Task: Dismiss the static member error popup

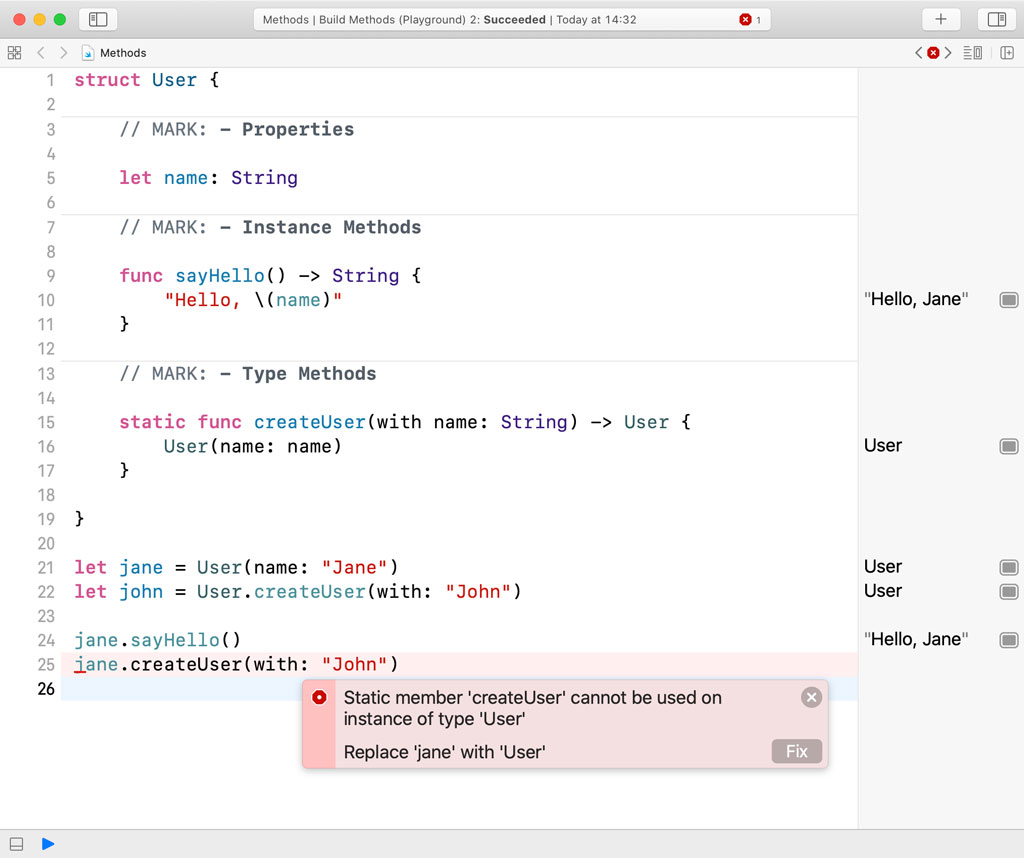Action: click(811, 697)
